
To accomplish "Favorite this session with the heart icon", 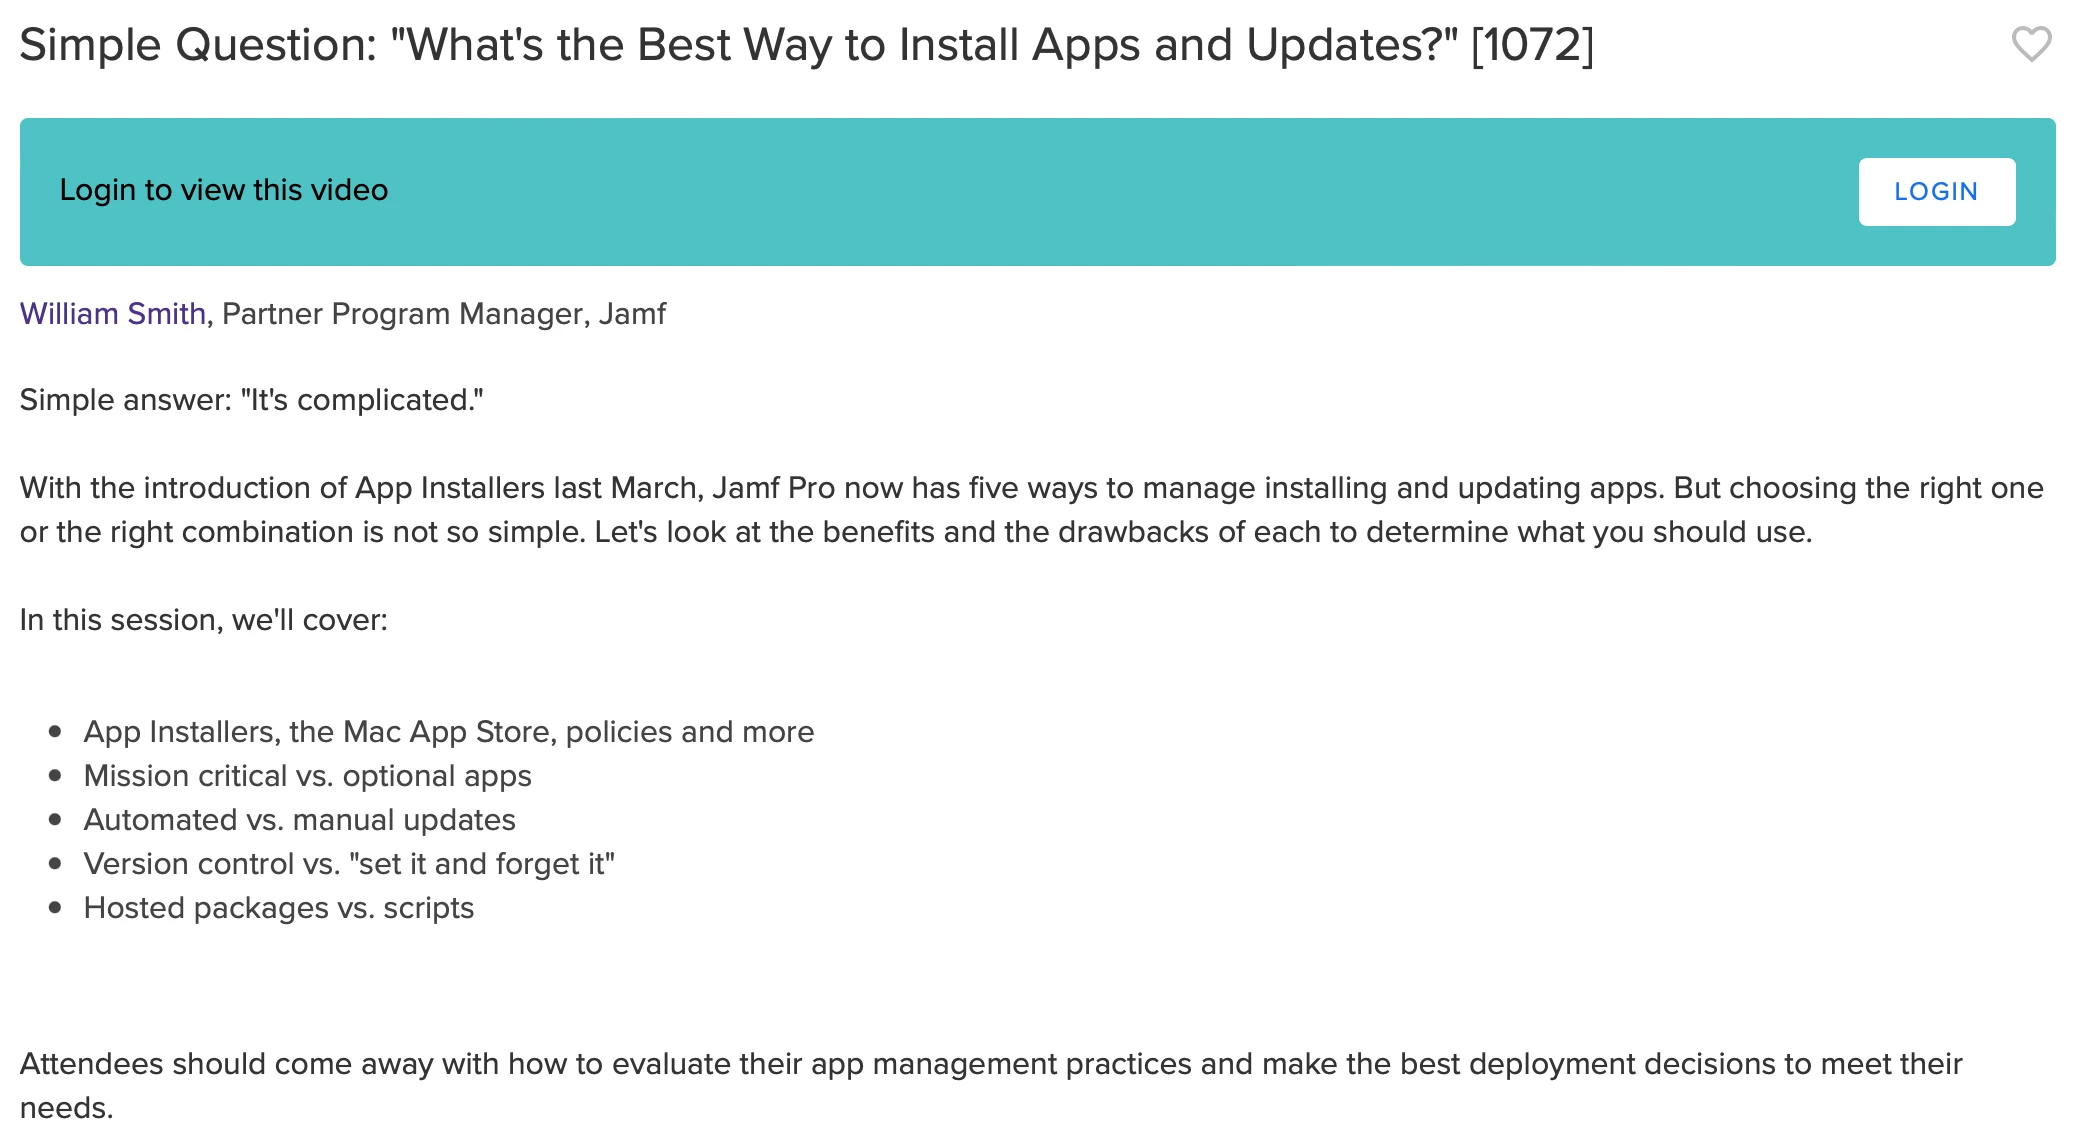I will click(2031, 44).
